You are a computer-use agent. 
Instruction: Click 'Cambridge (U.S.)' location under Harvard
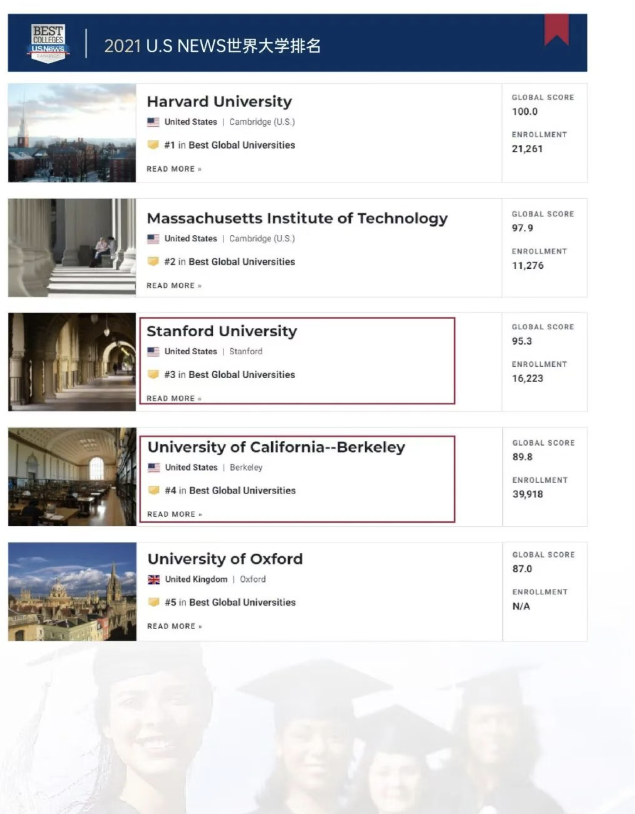262,123
